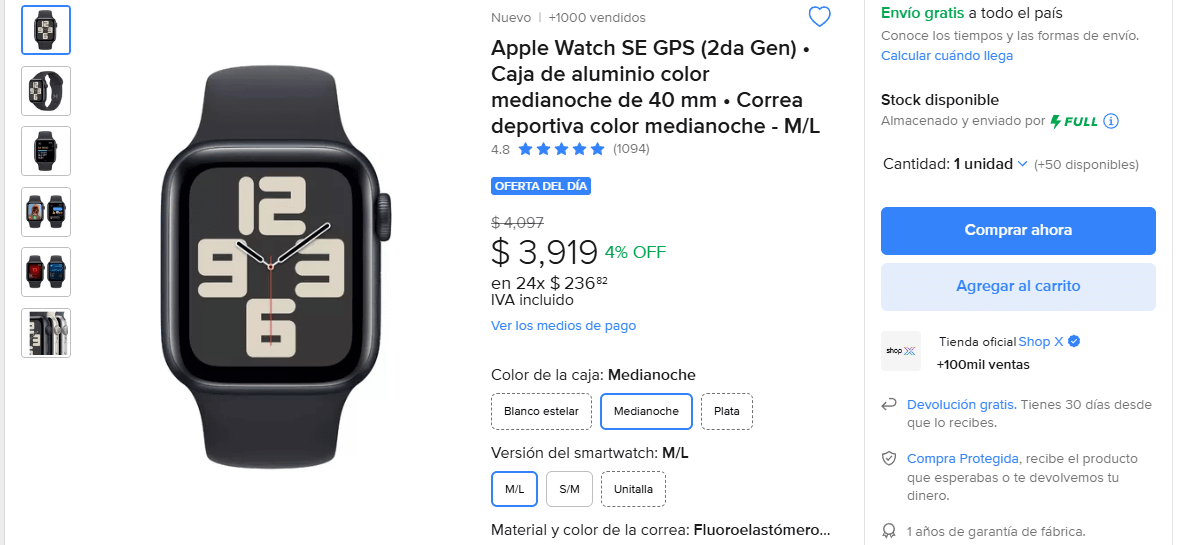The image size is (1180, 545).
Task: Click the five-star rating icons
Action: 561,149
